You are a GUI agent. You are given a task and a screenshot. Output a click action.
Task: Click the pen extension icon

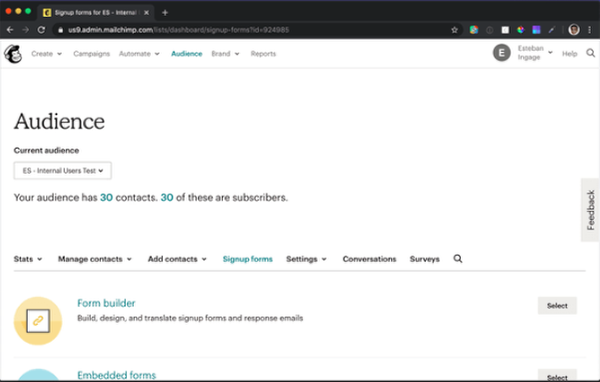coord(552,30)
